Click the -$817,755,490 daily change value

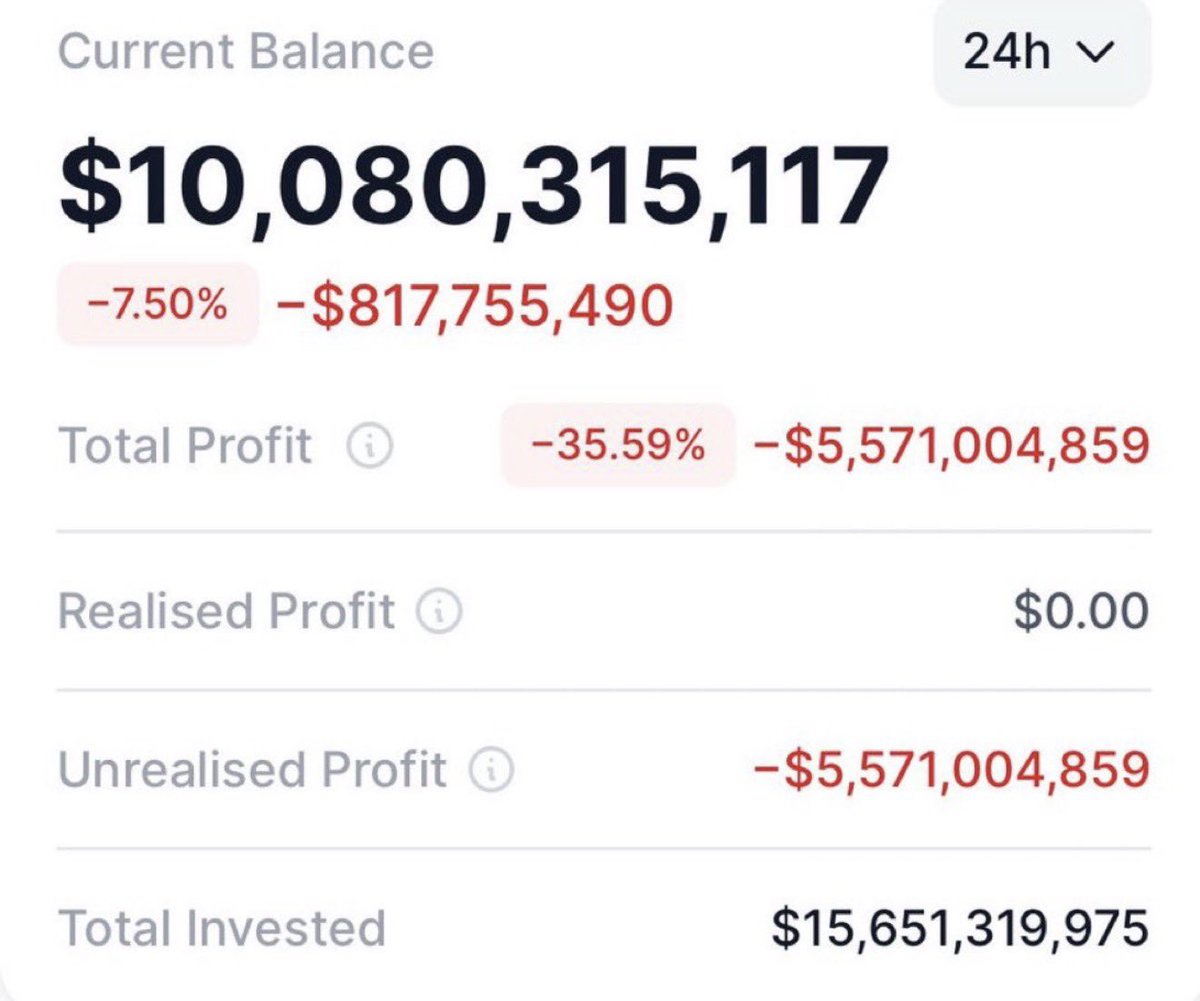pos(473,305)
